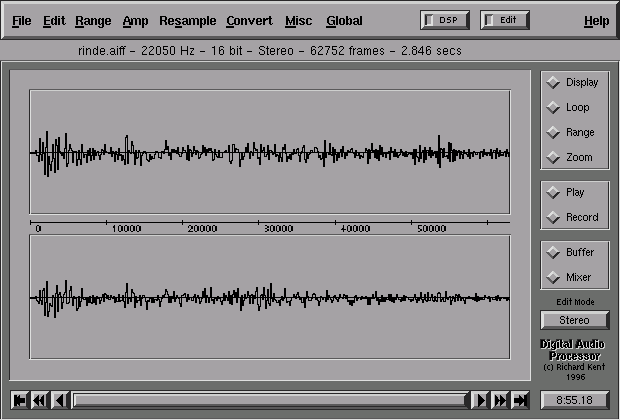
Task: Open the Stereo edit mode selector
Action: (x=573, y=321)
